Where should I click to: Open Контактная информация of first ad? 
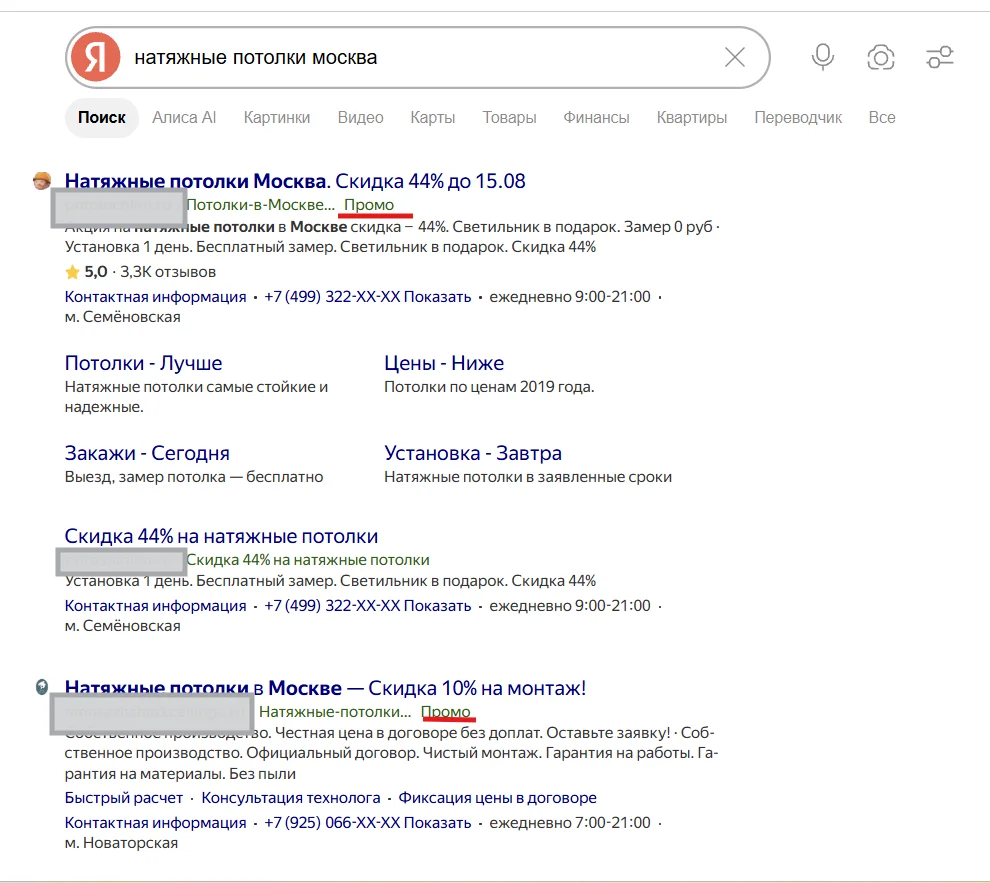155,297
